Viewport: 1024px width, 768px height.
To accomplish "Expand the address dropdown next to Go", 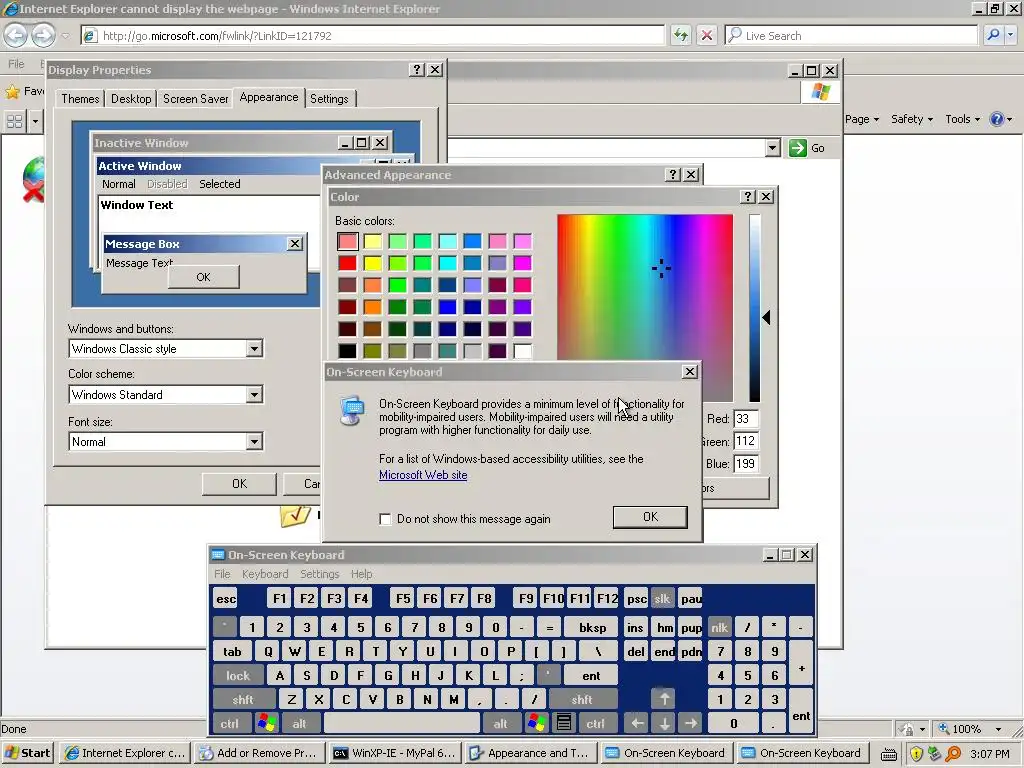I will (x=773, y=148).
